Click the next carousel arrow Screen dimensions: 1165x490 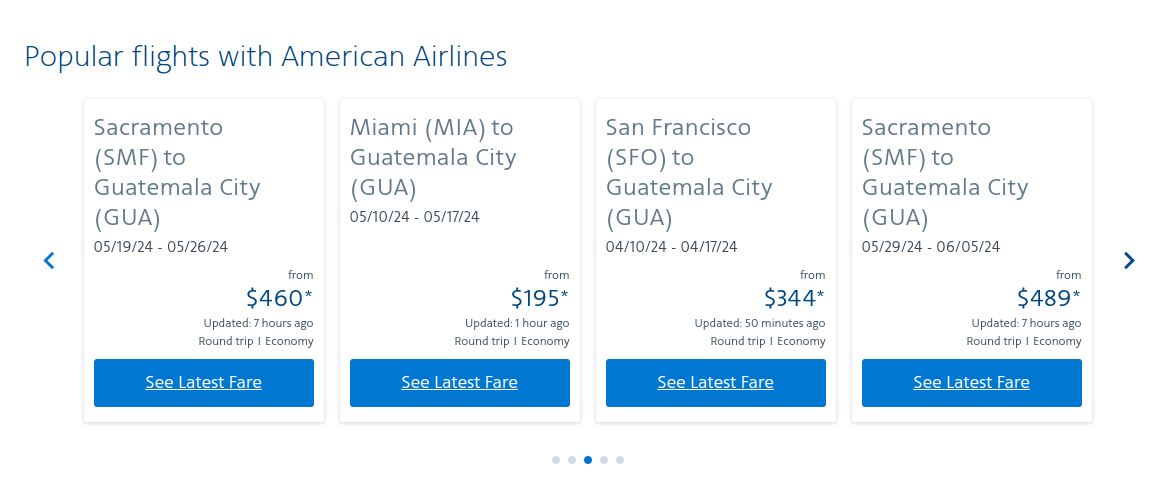pyautogui.click(x=1129, y=260)
